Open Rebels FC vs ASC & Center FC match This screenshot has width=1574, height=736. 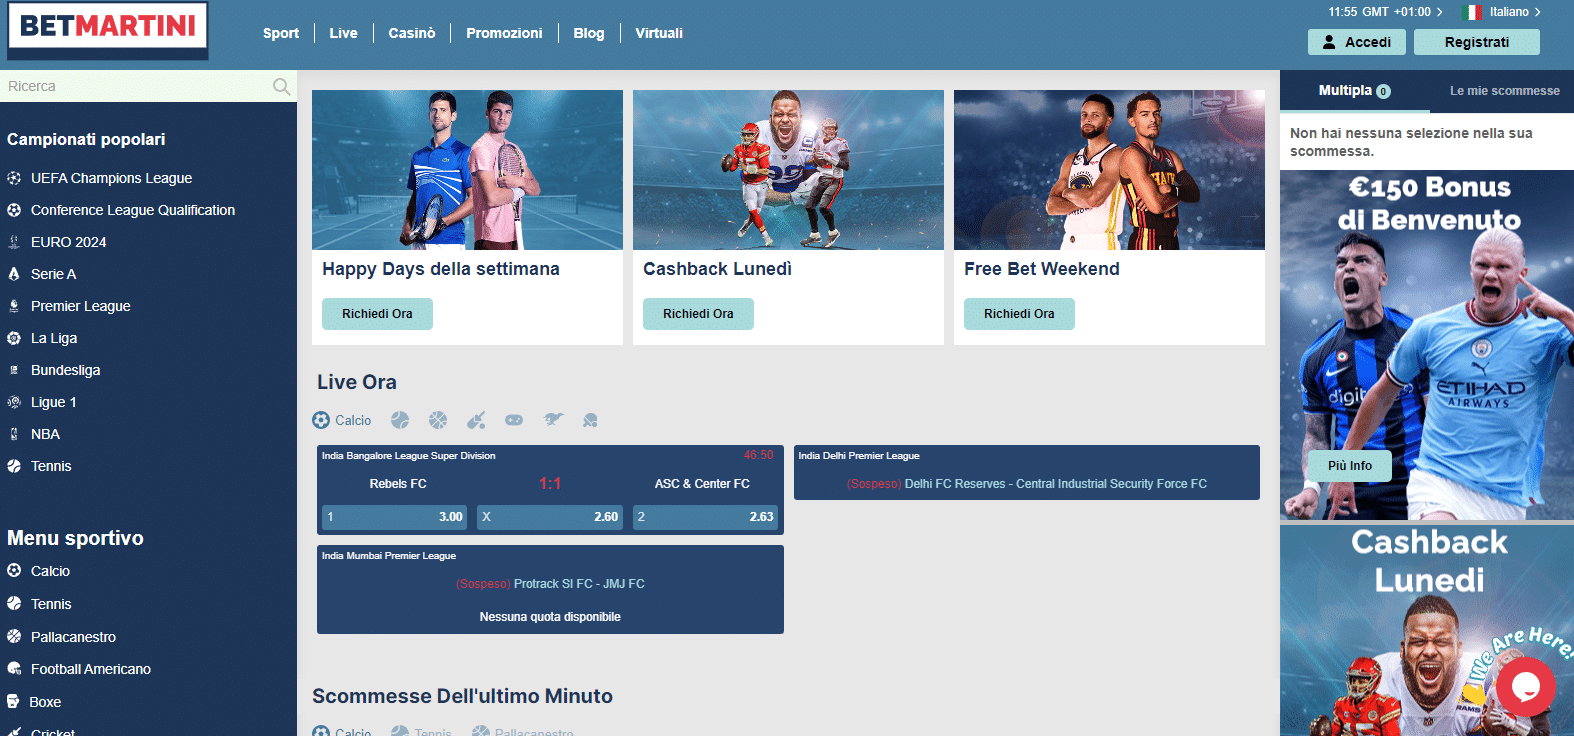(x=550, y=484)
